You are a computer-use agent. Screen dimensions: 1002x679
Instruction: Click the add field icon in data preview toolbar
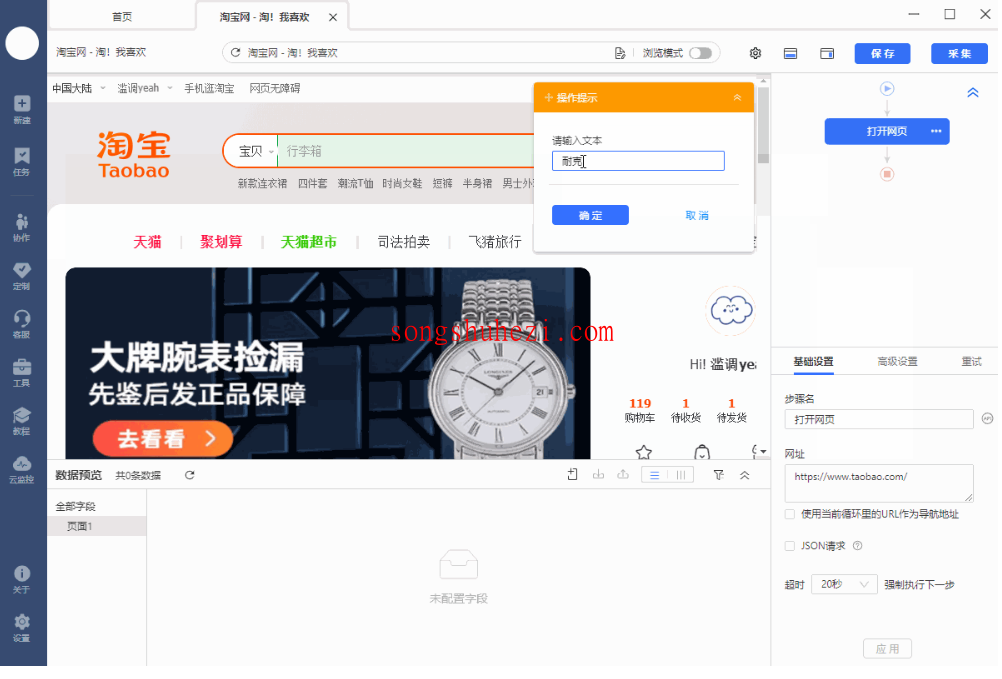click(x=573, y=475)
